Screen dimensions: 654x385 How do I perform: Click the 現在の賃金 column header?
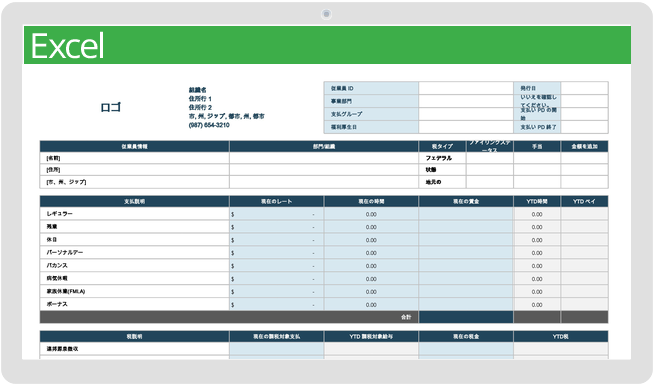(466, 201)
